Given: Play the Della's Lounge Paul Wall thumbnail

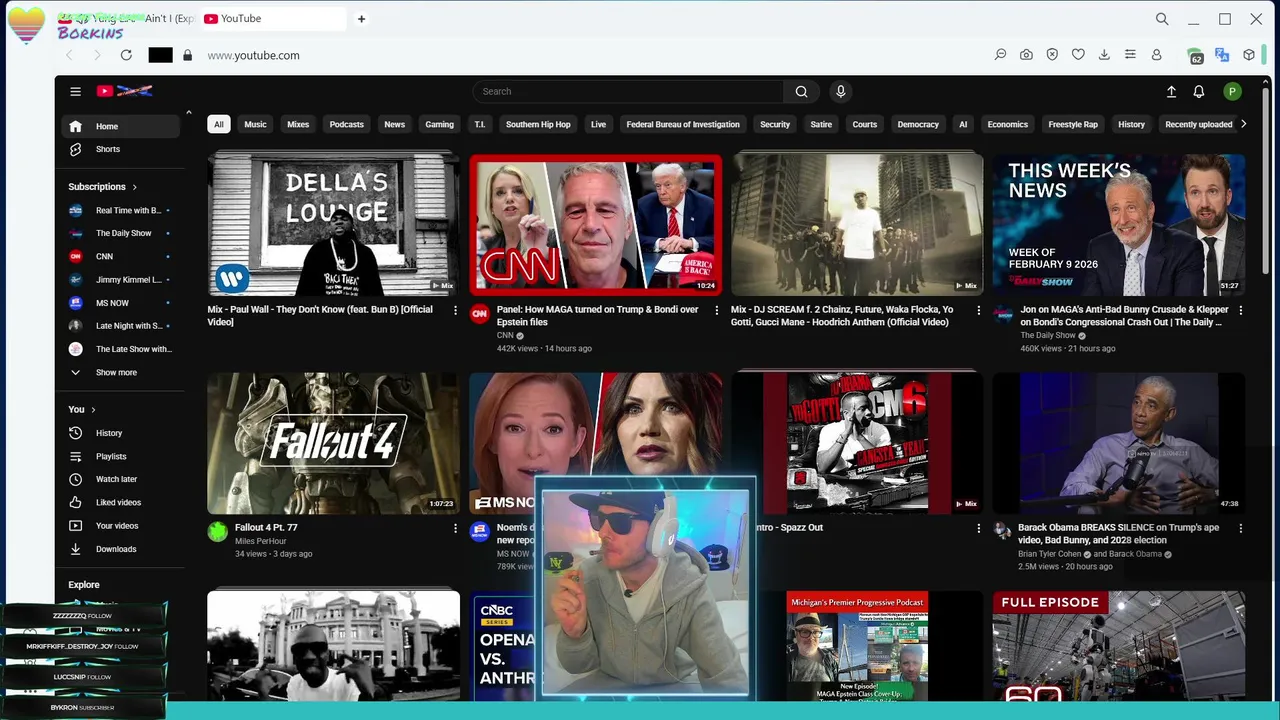Looking at the screenshot, I should [333, 225].
